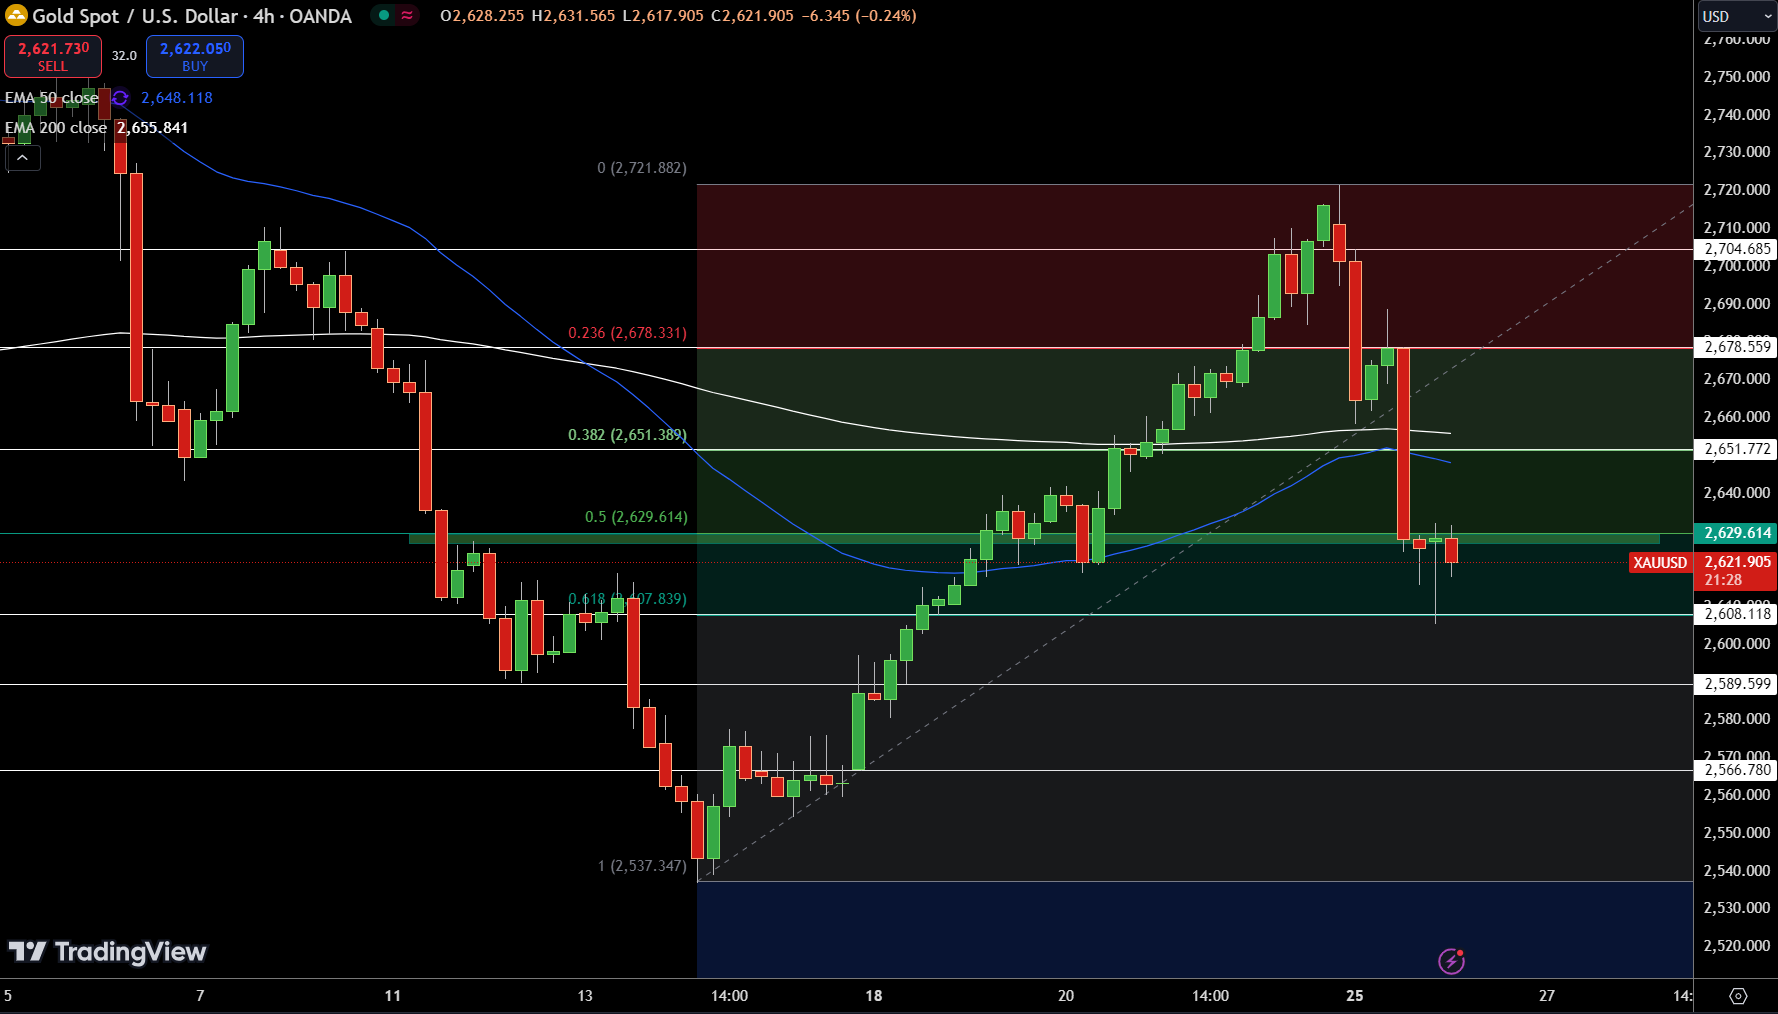
Task: Open the Gold Spot / U.S. Dollar symbol title
Action: pyautogui.click(x=192, y=16)
